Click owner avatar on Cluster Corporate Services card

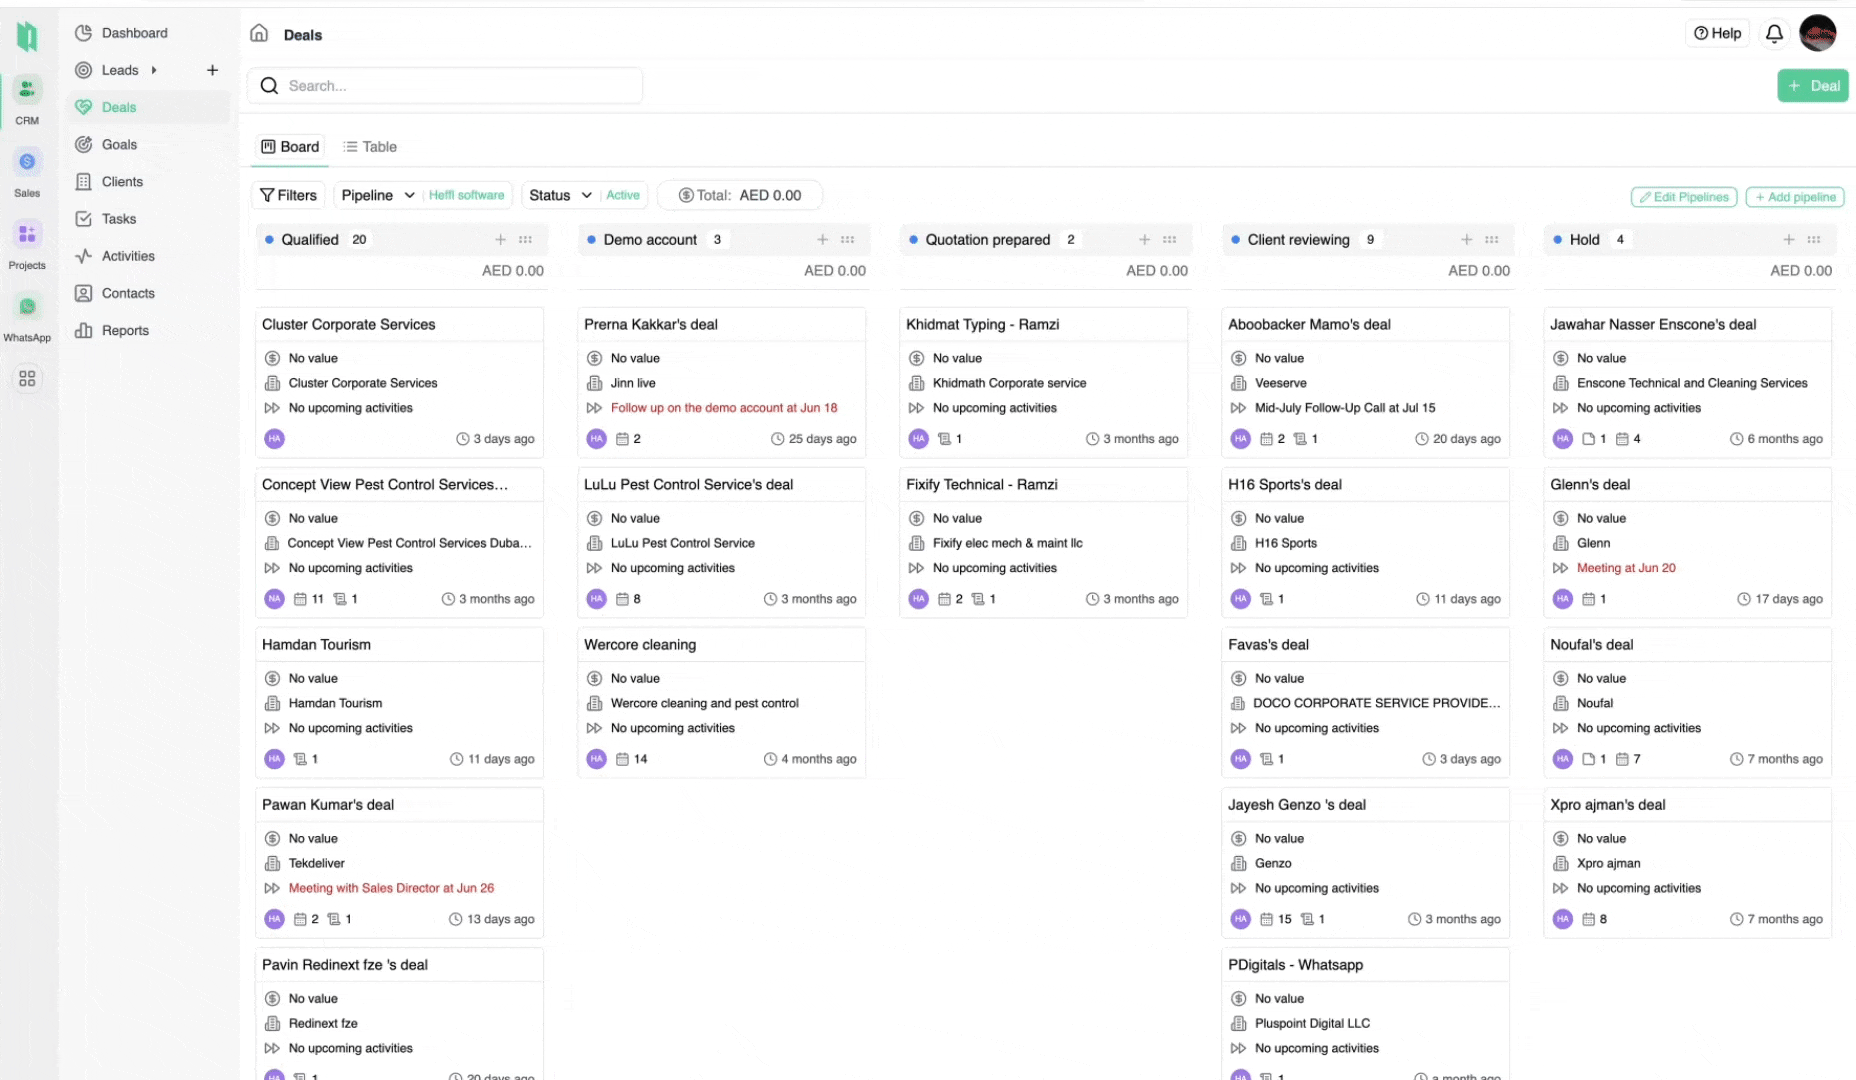(274, 438)
